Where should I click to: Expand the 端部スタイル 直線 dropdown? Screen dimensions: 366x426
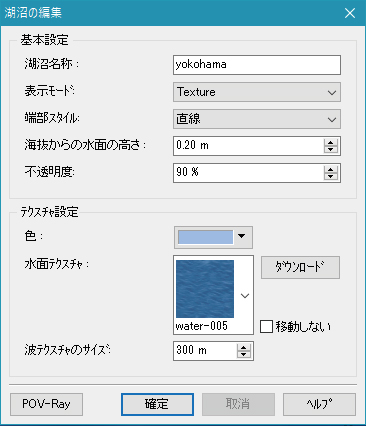257,119
